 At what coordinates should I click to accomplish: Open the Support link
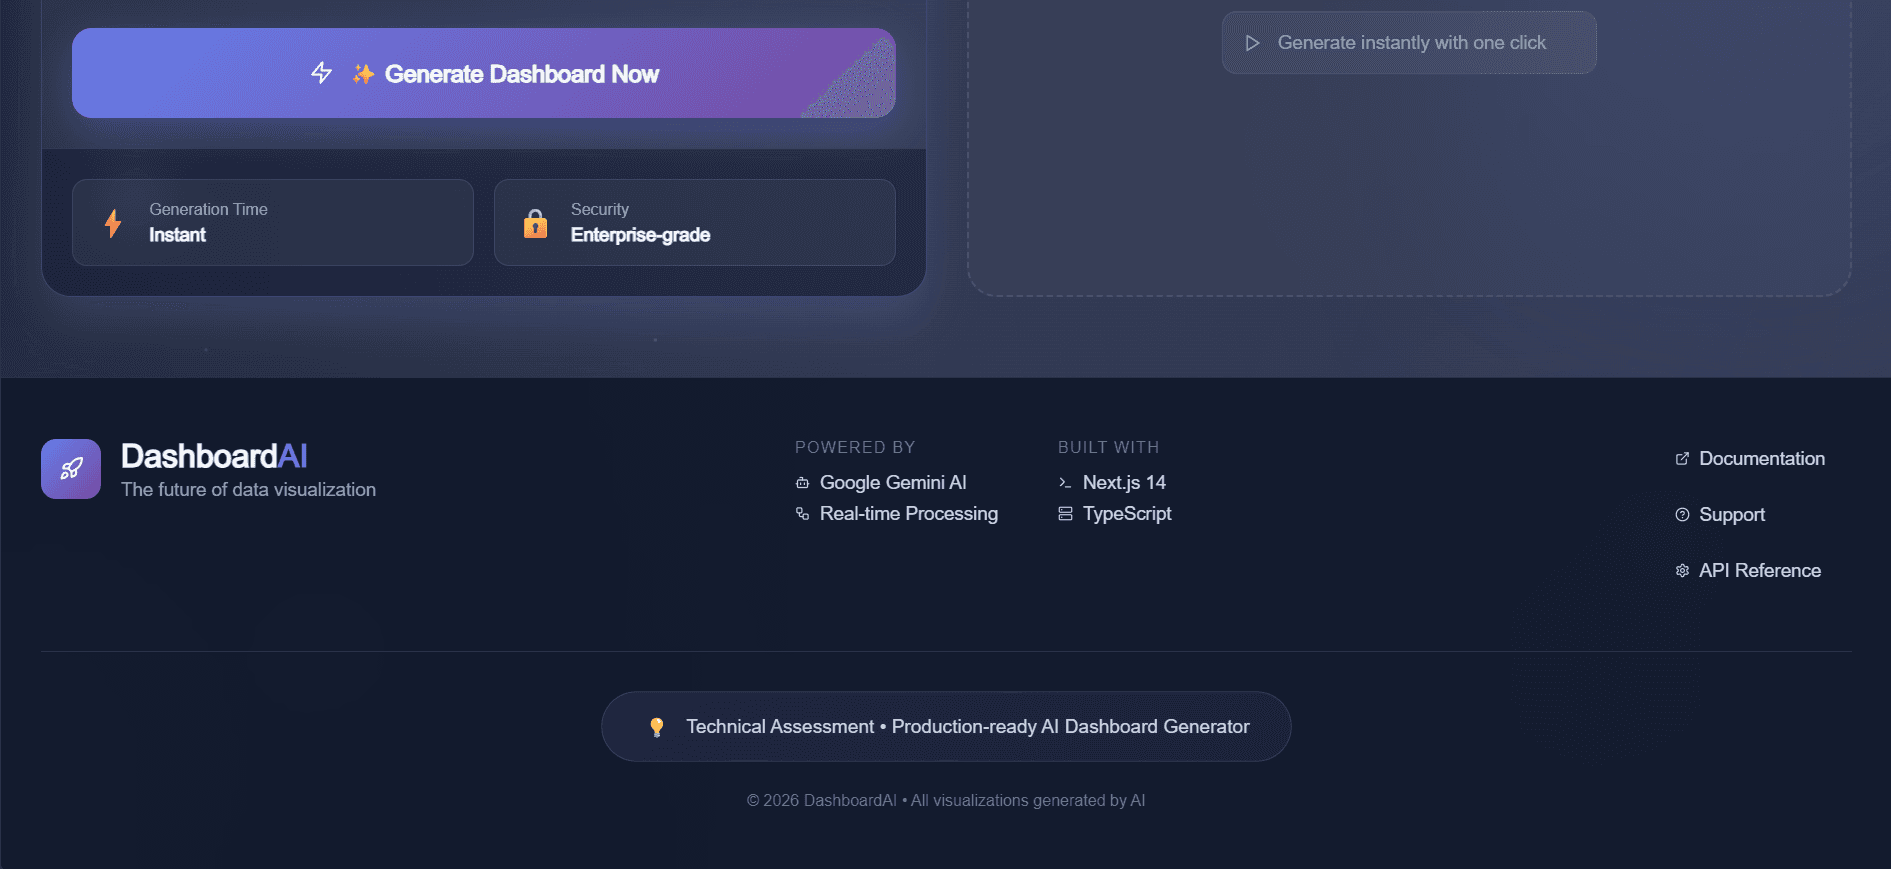[1732, 514]
